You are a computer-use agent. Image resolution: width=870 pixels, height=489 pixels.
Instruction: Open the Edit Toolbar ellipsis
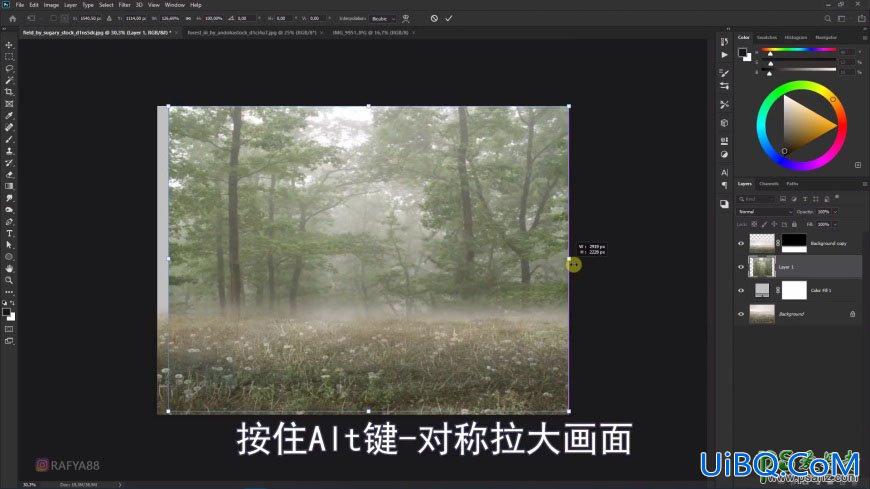click(x=9, y=292)
